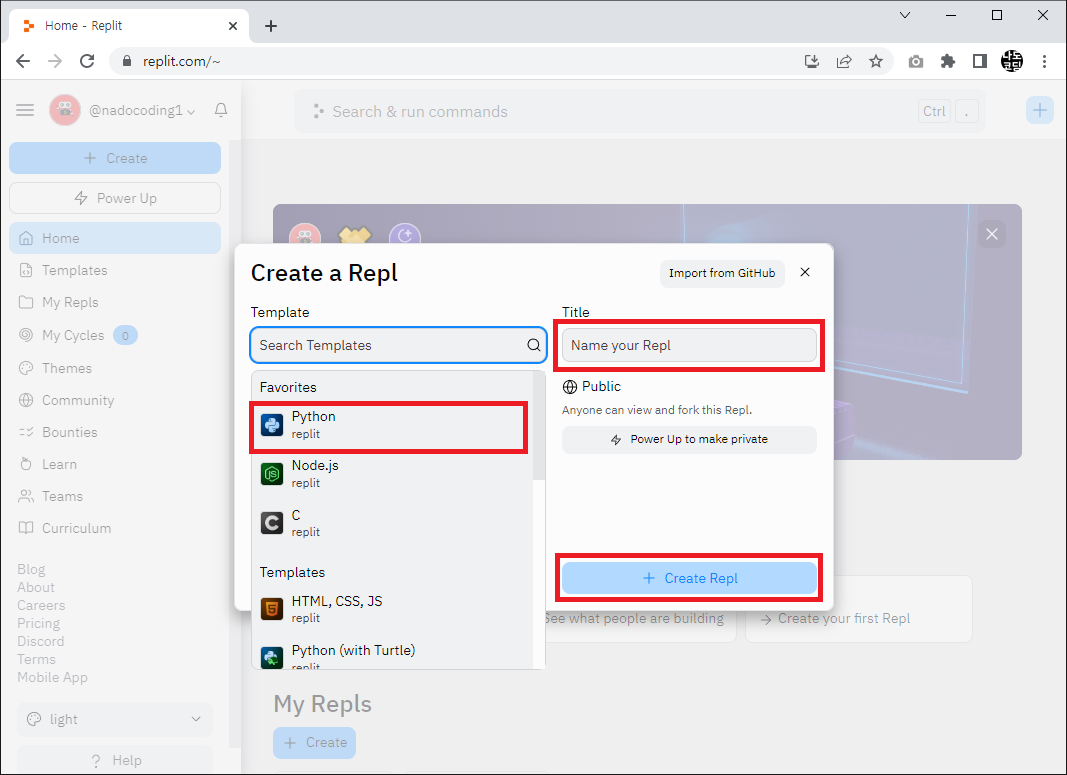Screen dimensions: 1067x775
Task: Click the Create Repl button
Action: 689,578
